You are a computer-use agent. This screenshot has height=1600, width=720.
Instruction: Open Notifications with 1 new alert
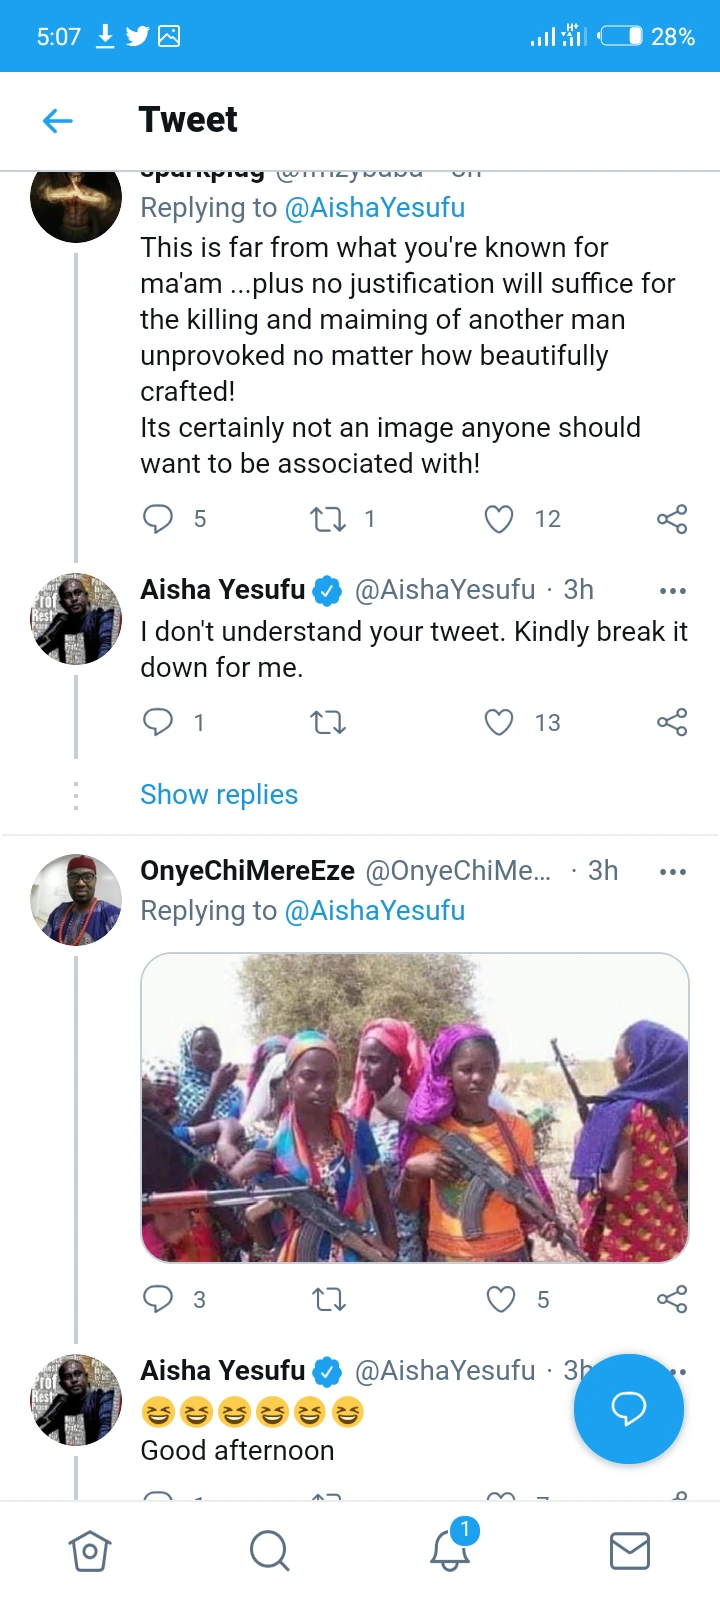coord(450,1549)
